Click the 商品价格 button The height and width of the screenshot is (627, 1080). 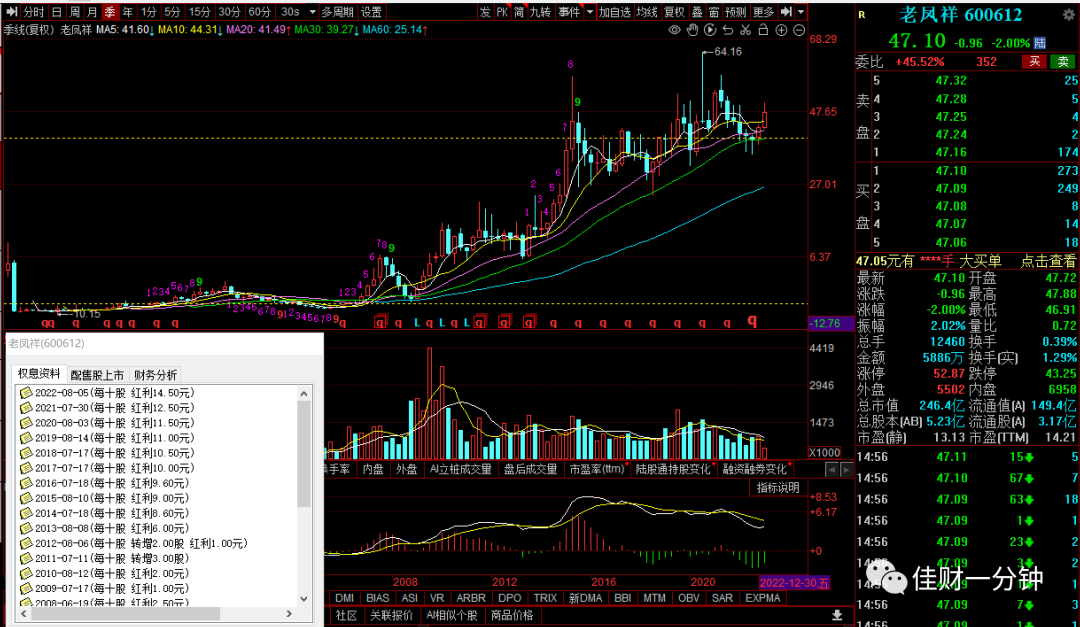point(512,615)
